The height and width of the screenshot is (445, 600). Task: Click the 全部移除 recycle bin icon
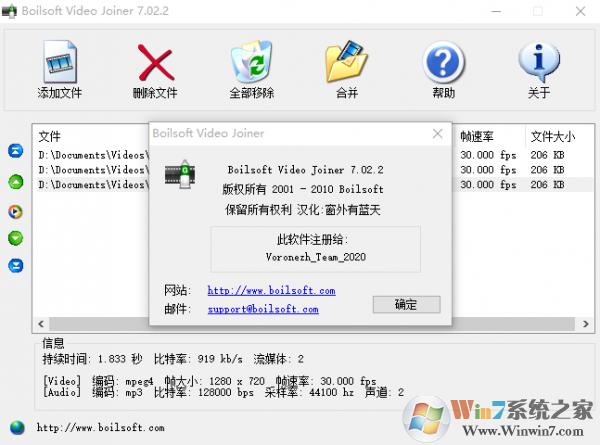[251, 61]
